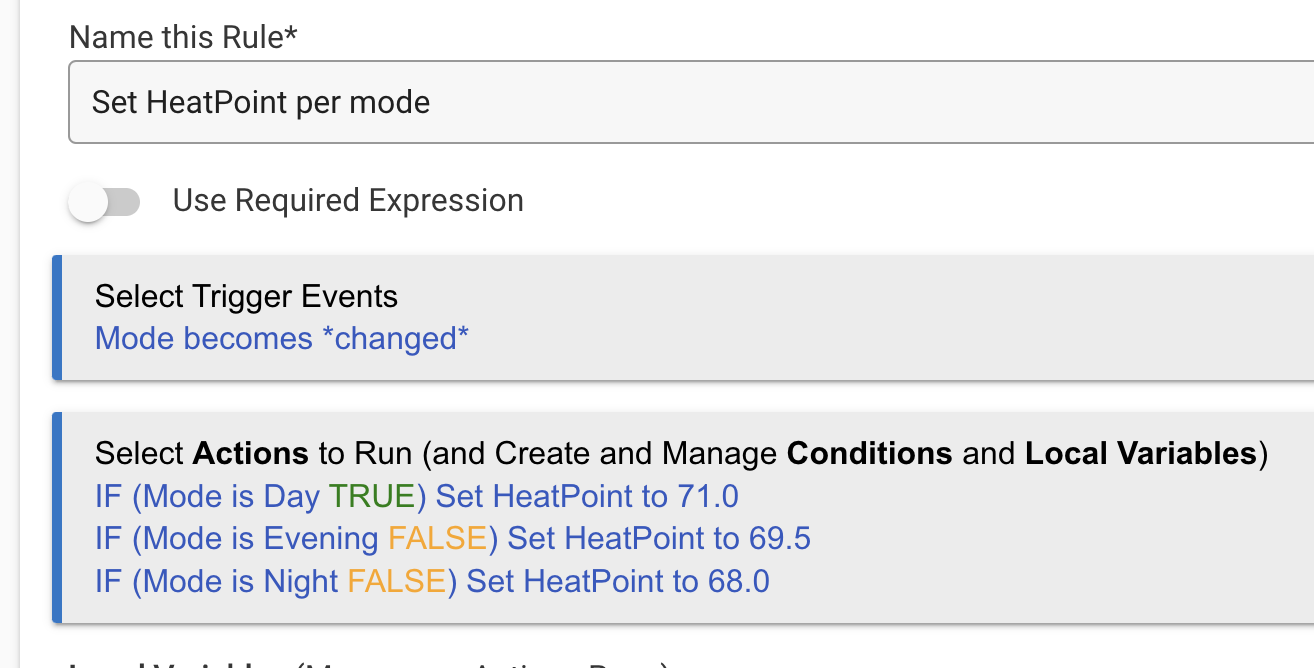Click the bold Conditions word in the actions header
The image size is (1314, 668).
869,454
